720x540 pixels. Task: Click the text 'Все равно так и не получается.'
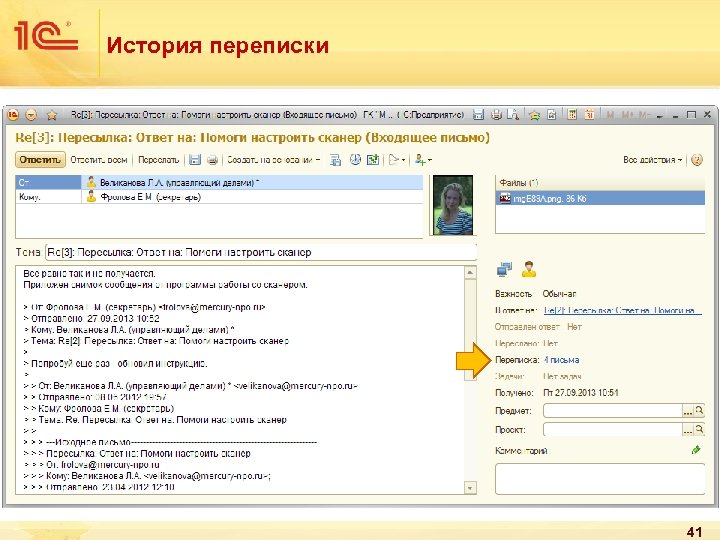click(x=90, y=274)
